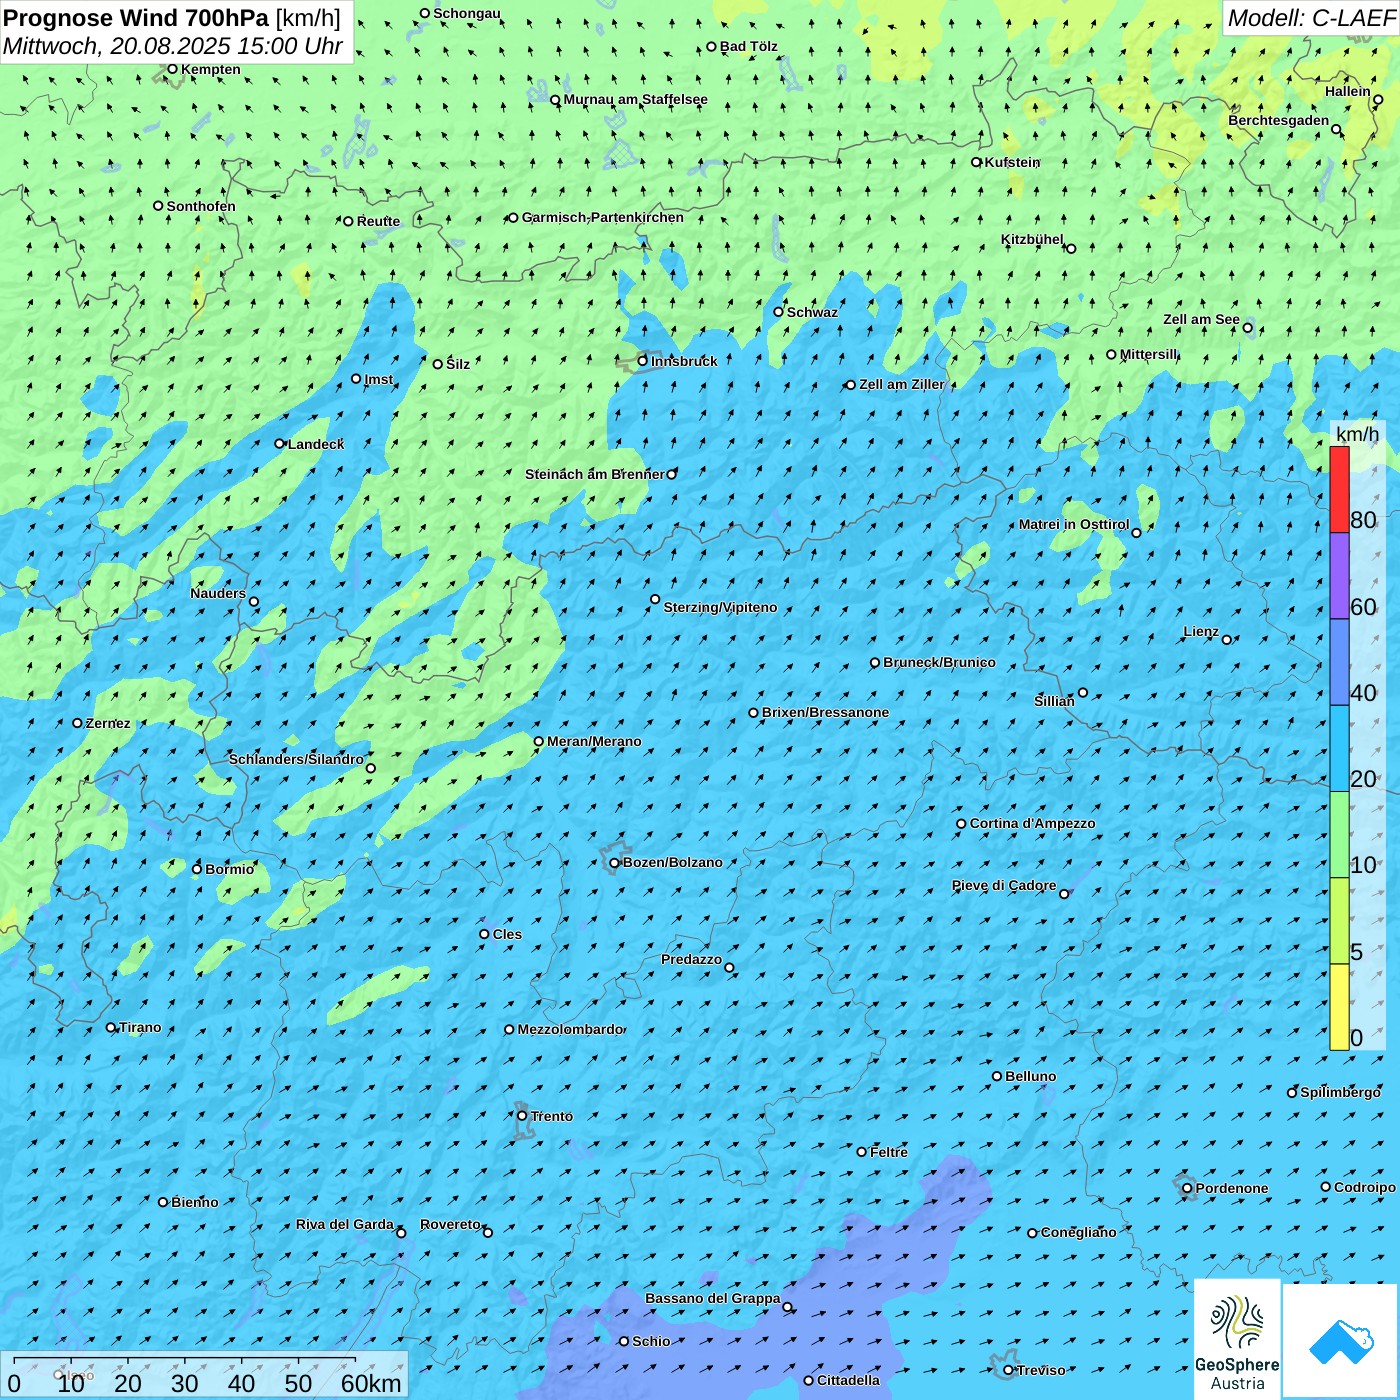The image size is (1400, 1400).
Task: Click the 'Zernez' label
Action: [x=108, y=723]
